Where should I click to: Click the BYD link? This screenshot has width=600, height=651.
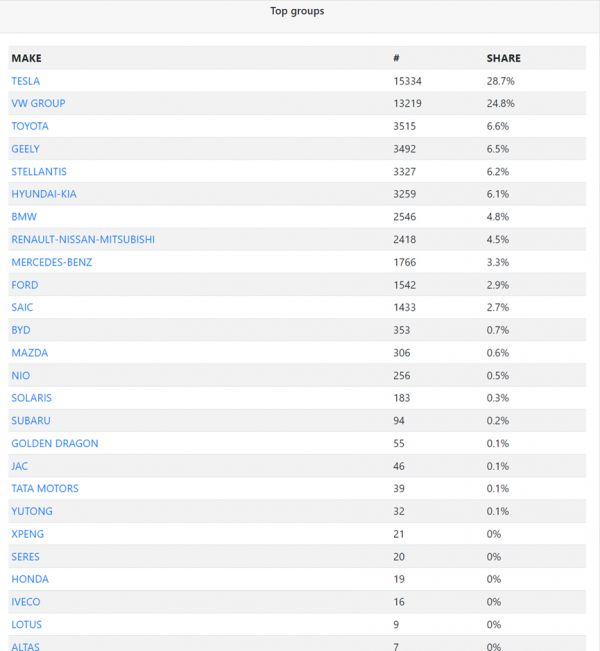pyautogui.click(x=21, y=330)
